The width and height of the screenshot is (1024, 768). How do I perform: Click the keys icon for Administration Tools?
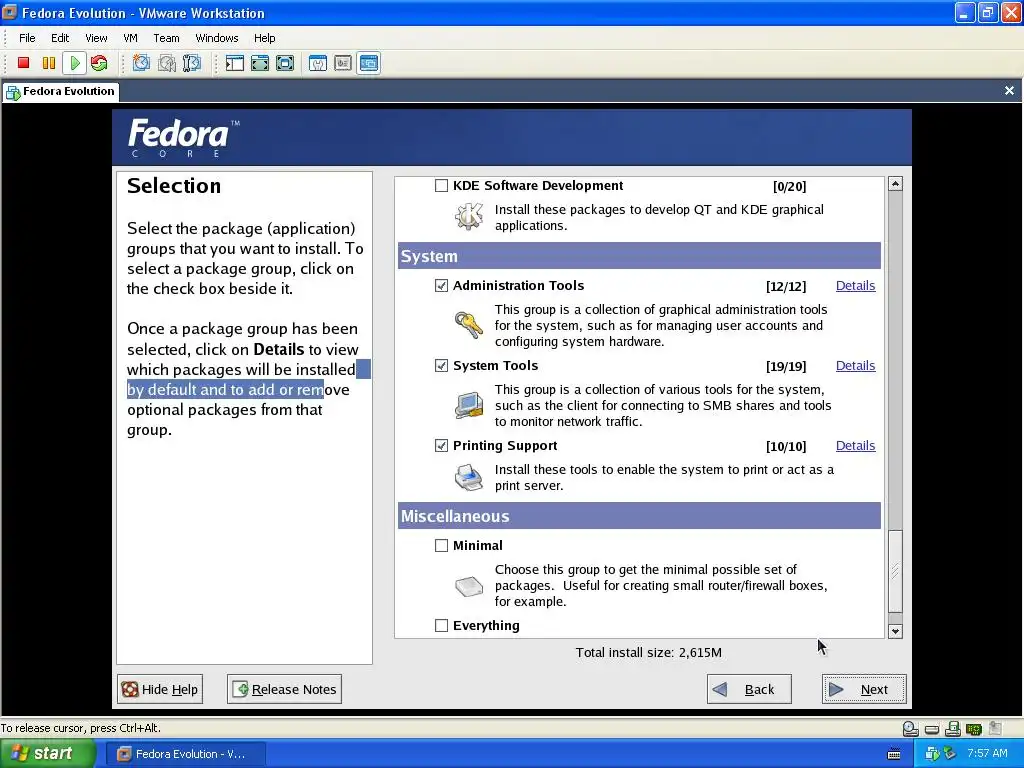click(469, 325)
